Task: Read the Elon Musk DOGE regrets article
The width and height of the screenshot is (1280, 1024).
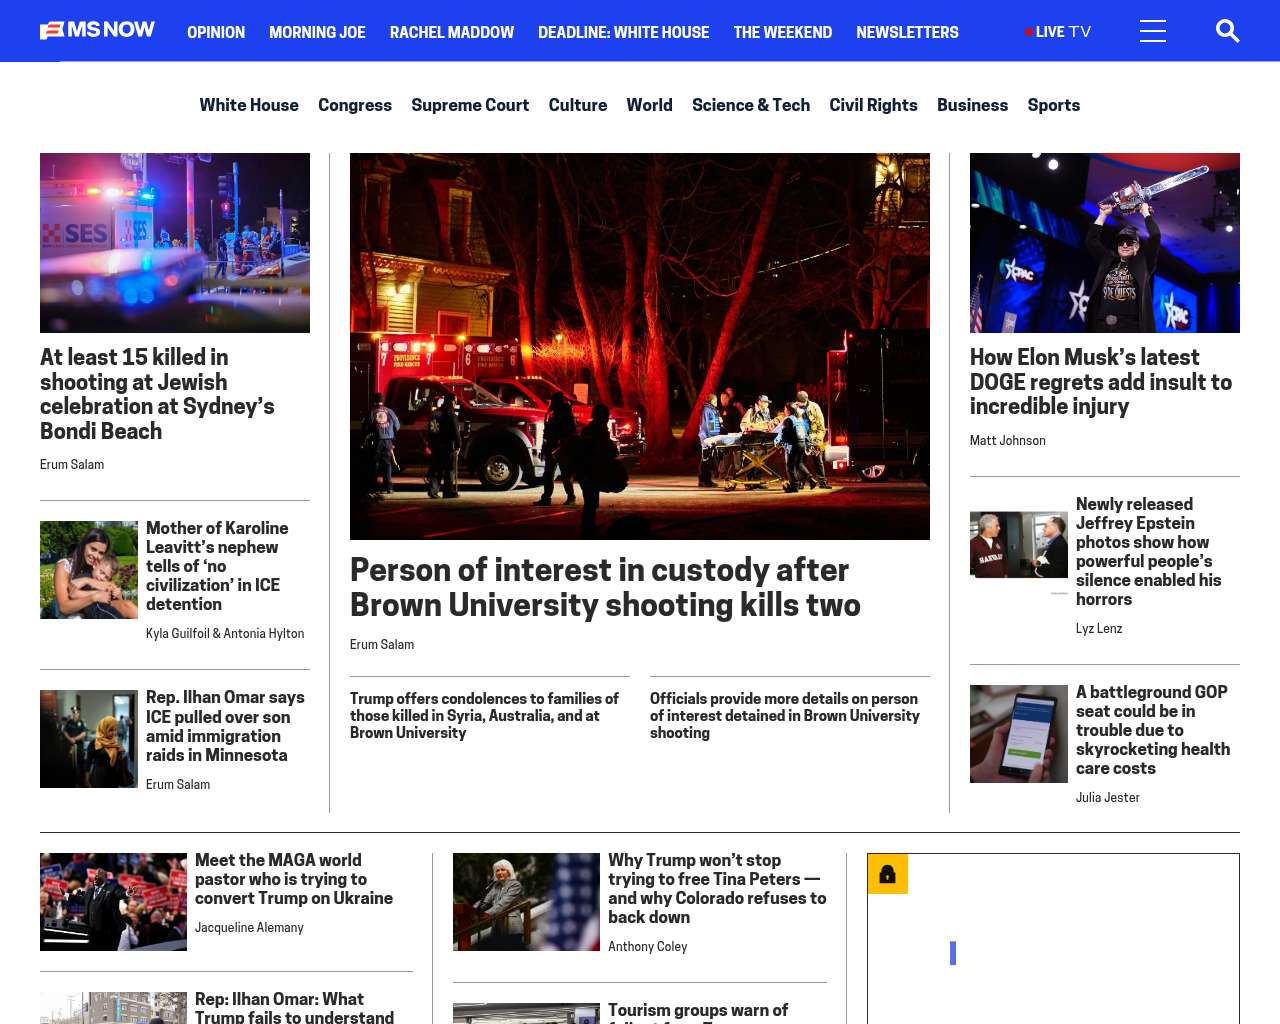Action: [1100, 381]
